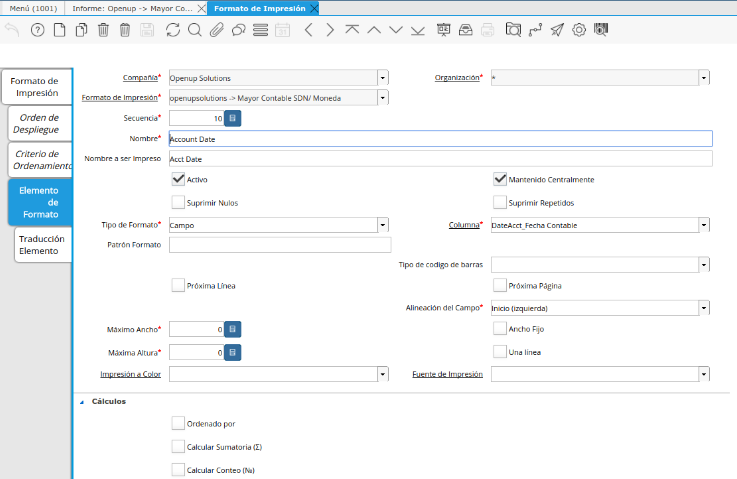737x479 pixels.
Task: Click the gear Process icon in toolbar
Action: pyautogui.click(x=579, y=30)
